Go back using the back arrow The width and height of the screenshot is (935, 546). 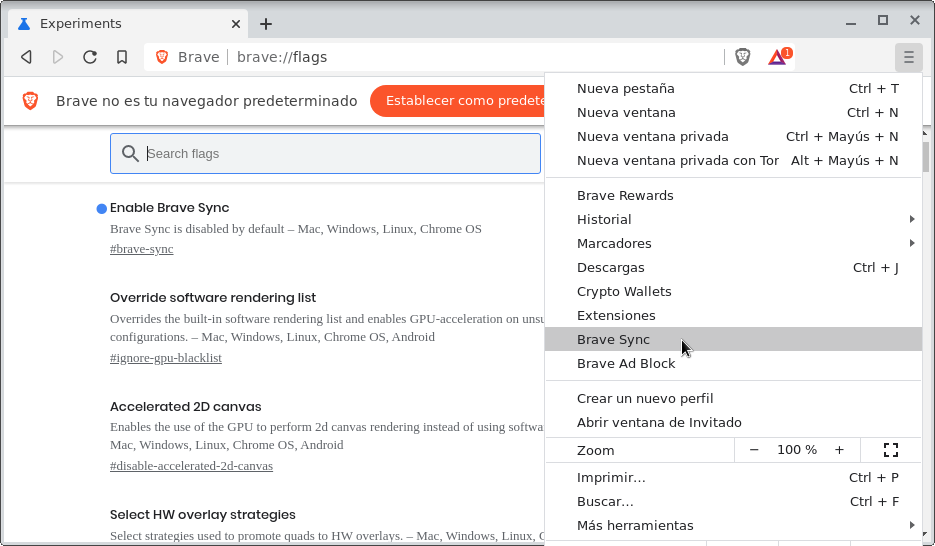pos(26,57)
